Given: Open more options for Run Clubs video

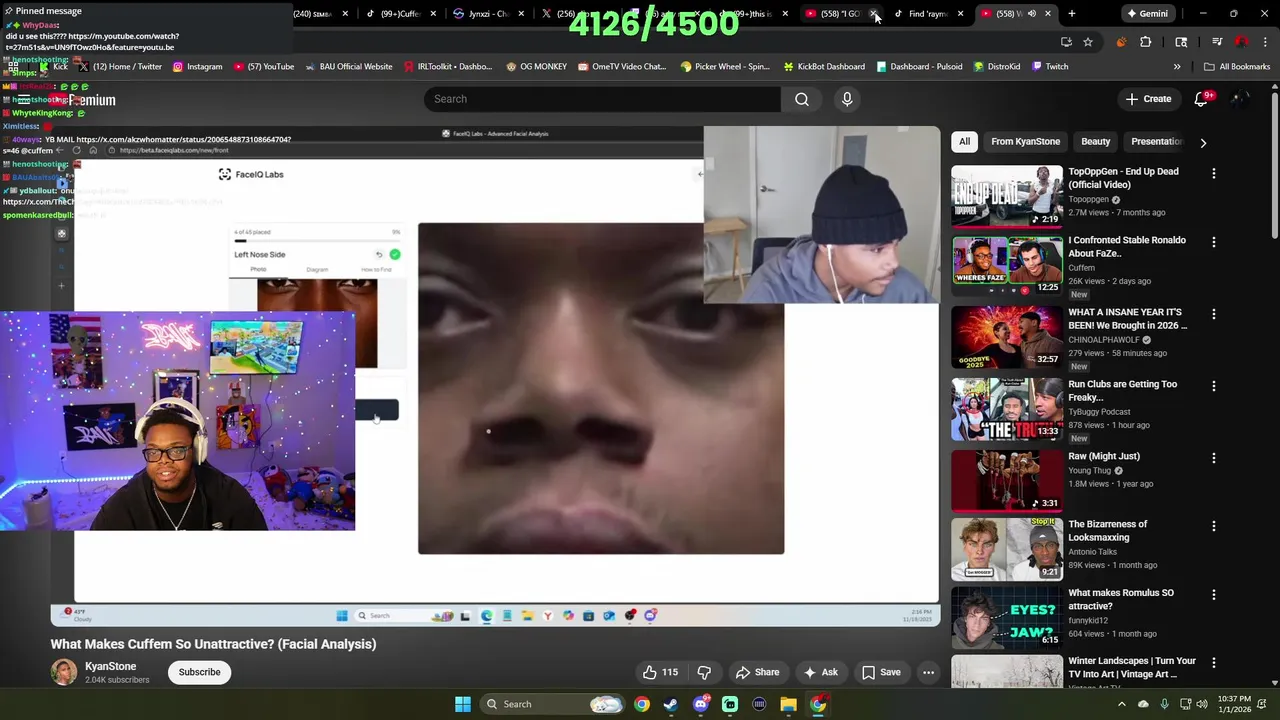Looking at the screenshot, I should click(x=1214, y=386).
